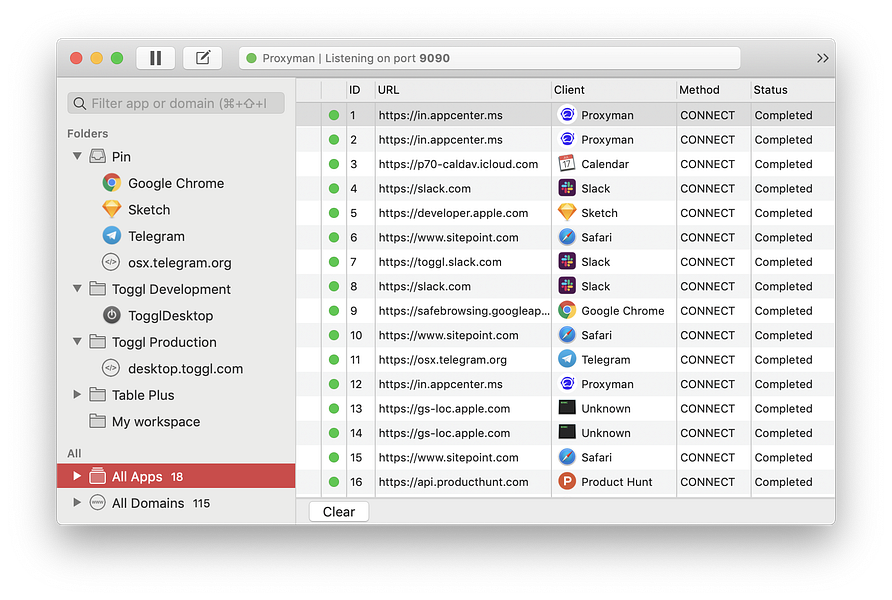The height and width of the screenshot is (600, 892).
Task: Click the All Apps 18 count
Action: [x=177, y=477]
